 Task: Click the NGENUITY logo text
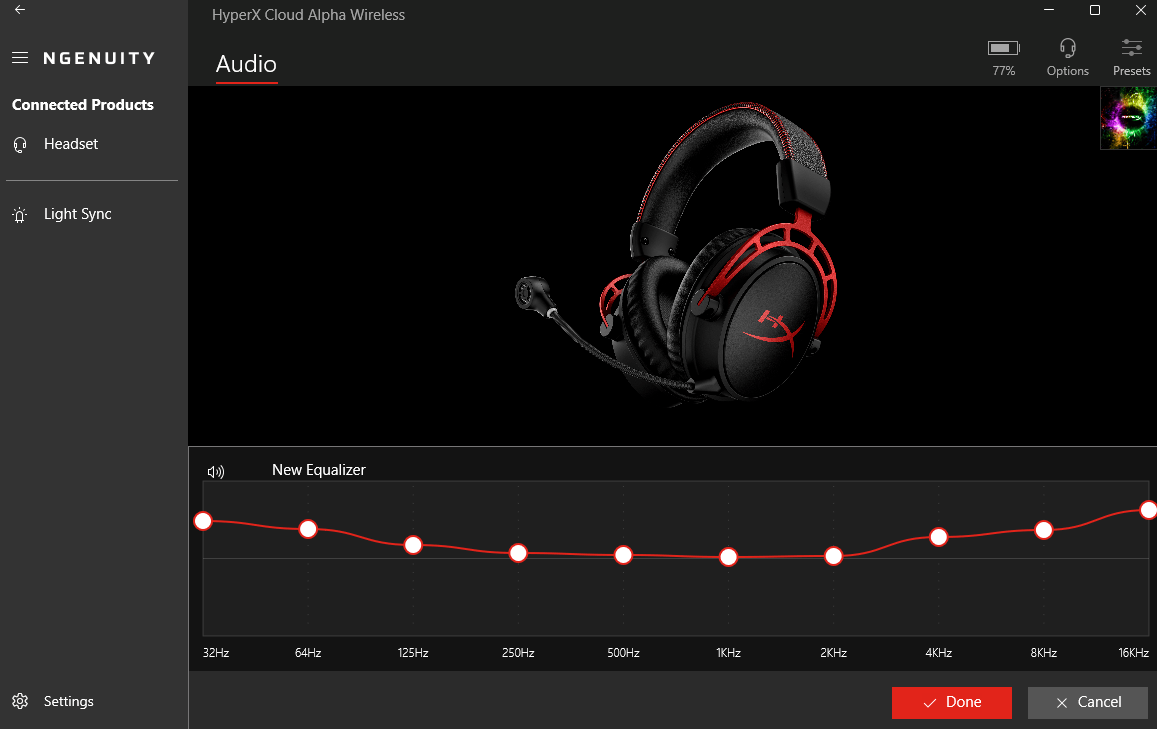100,58
